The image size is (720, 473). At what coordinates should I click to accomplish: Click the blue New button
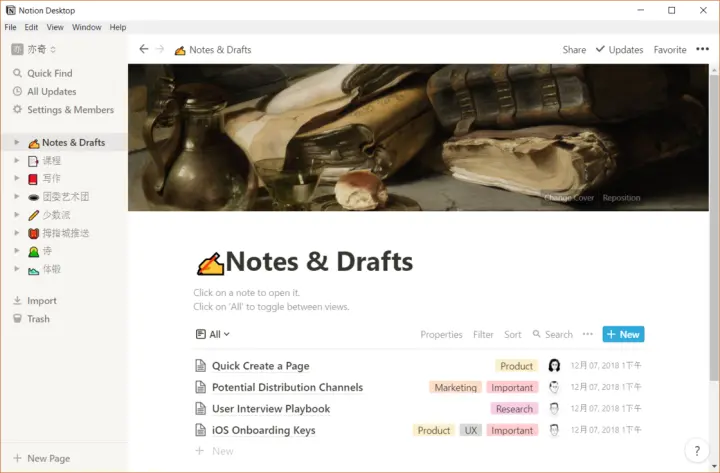(x=623, y=334)
